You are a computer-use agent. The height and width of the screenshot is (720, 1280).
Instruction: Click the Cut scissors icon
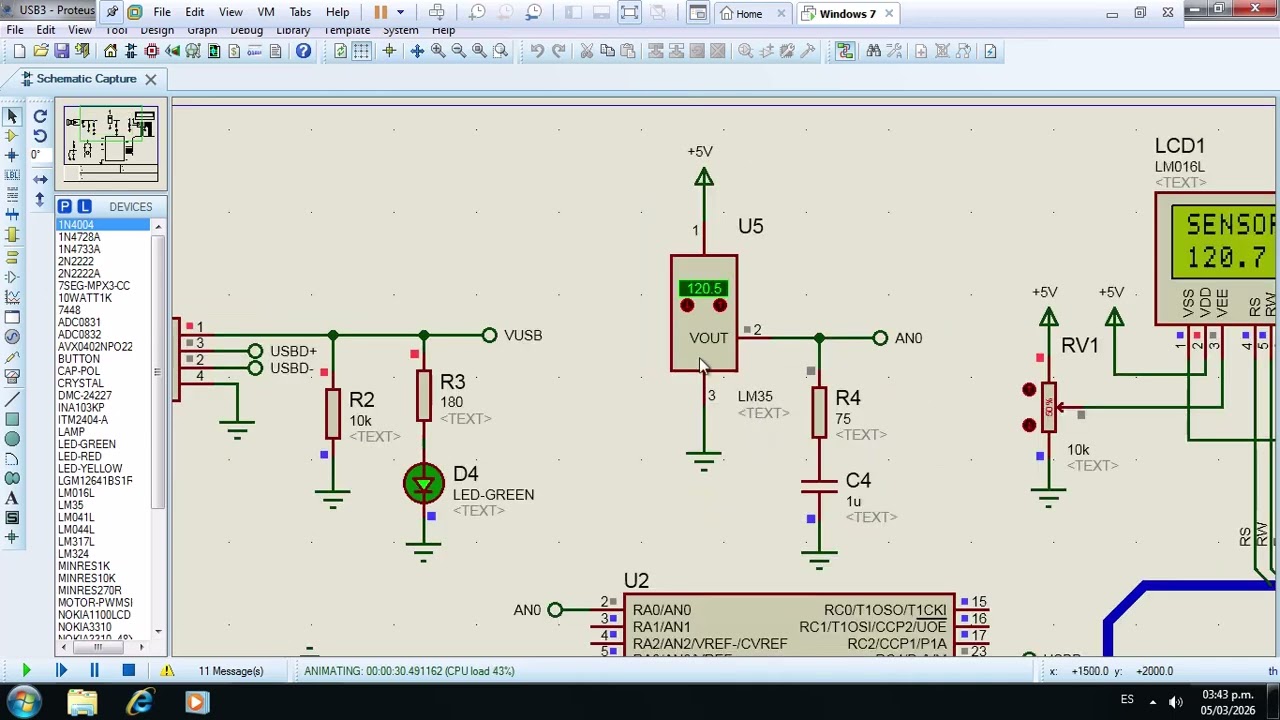[x=587, y=51]
